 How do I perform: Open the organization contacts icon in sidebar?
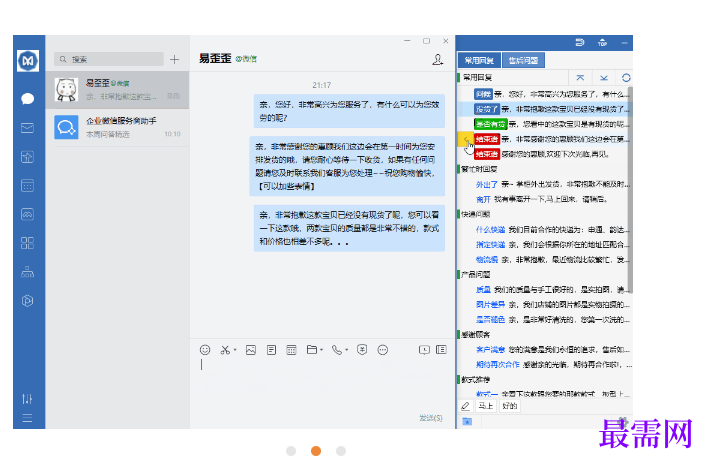[x=27, y=272]
